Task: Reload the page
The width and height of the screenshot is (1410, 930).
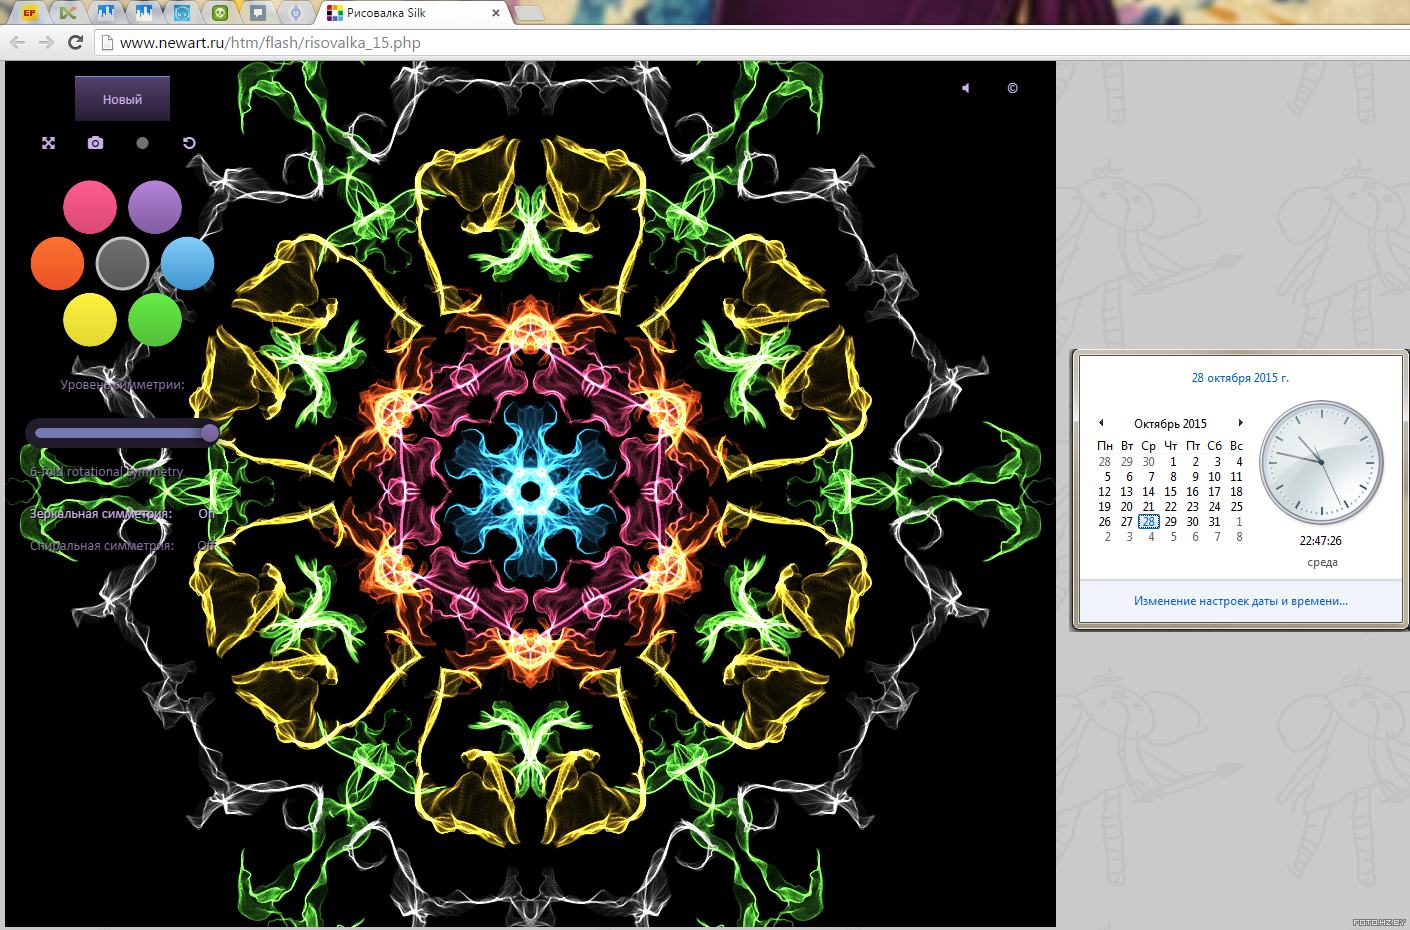Action: point(75,42)
